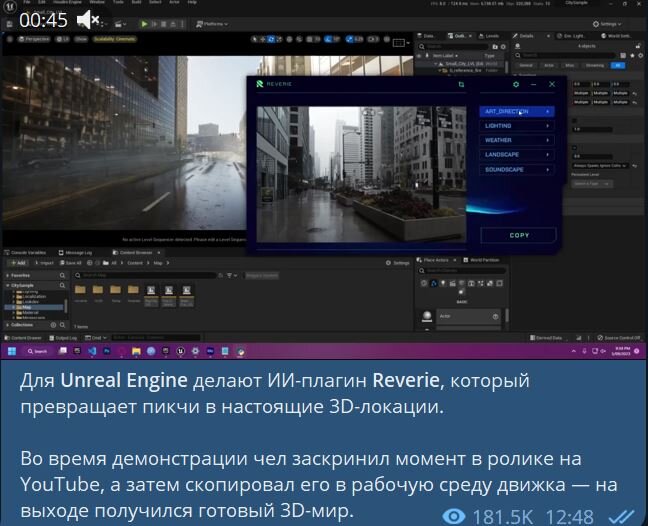Open the Unreal Engine icon in taskbar
Image resolution: width=648 pixels, height=526 pixels.
[179, 352]
